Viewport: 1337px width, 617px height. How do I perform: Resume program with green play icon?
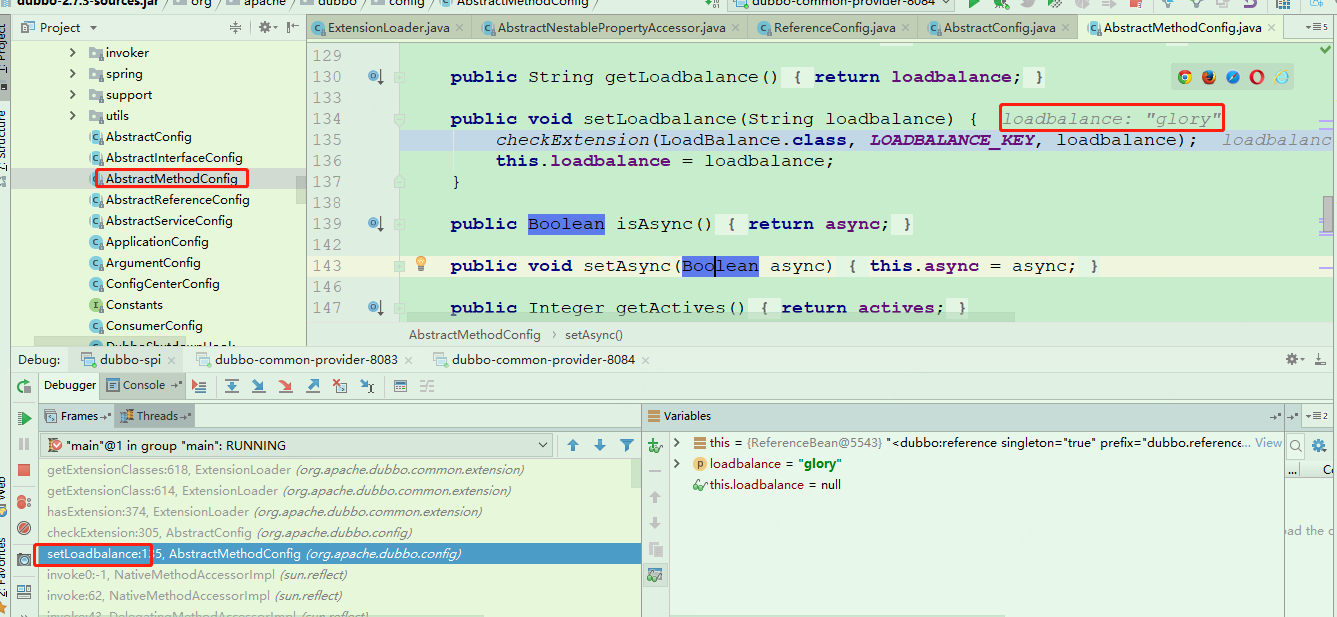coord(24,418)
